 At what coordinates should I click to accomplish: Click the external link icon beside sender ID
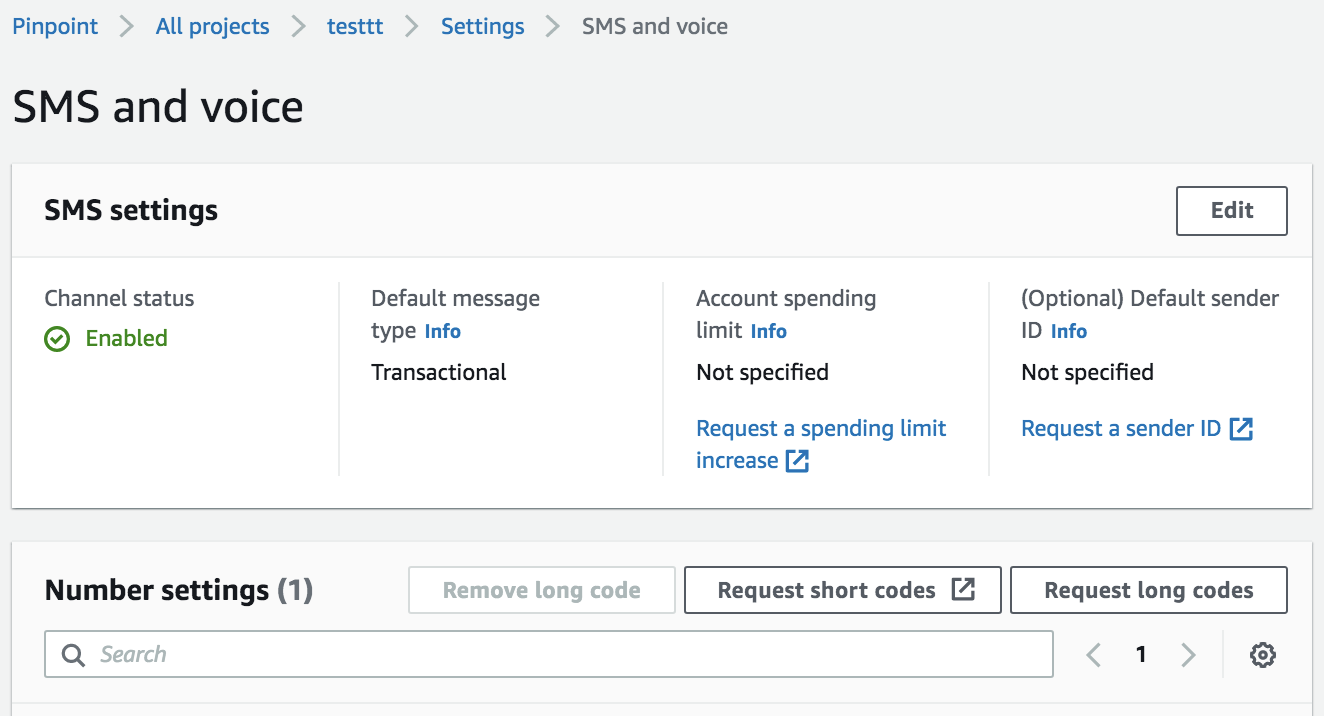[1241, 429]
